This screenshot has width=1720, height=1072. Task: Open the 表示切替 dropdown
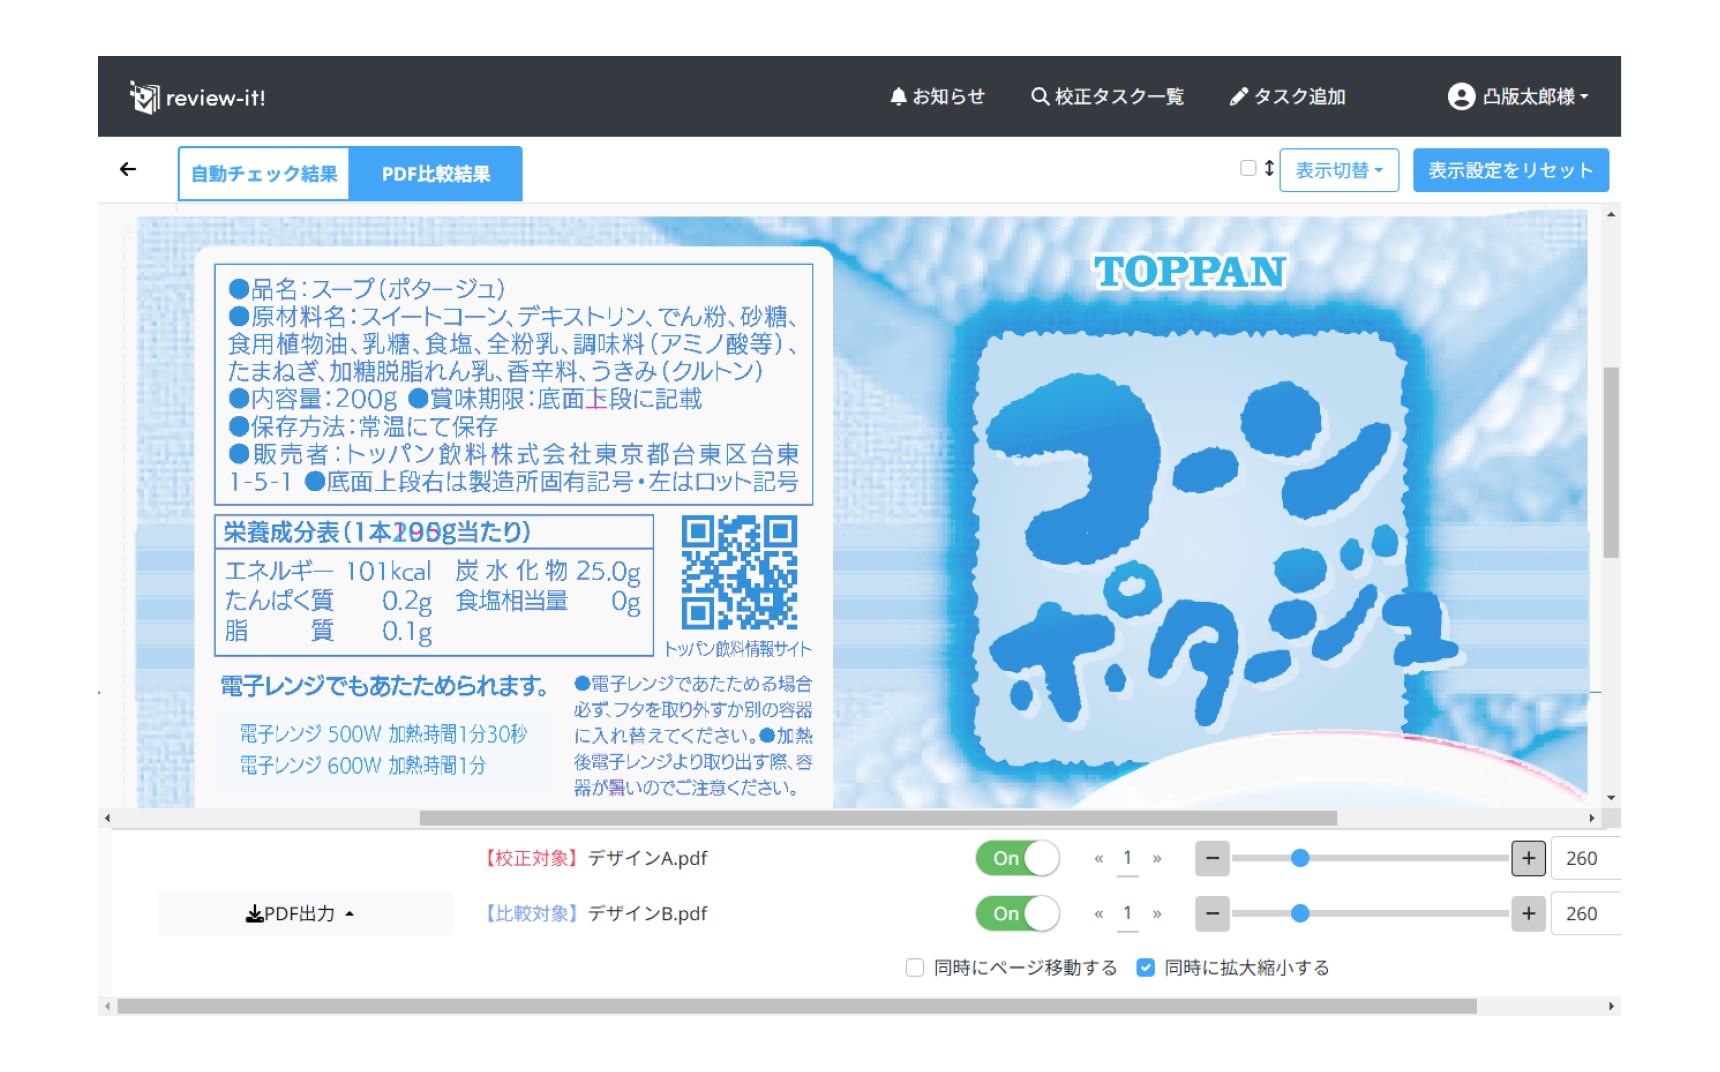pyautogui.click(x=1339, y=170)
